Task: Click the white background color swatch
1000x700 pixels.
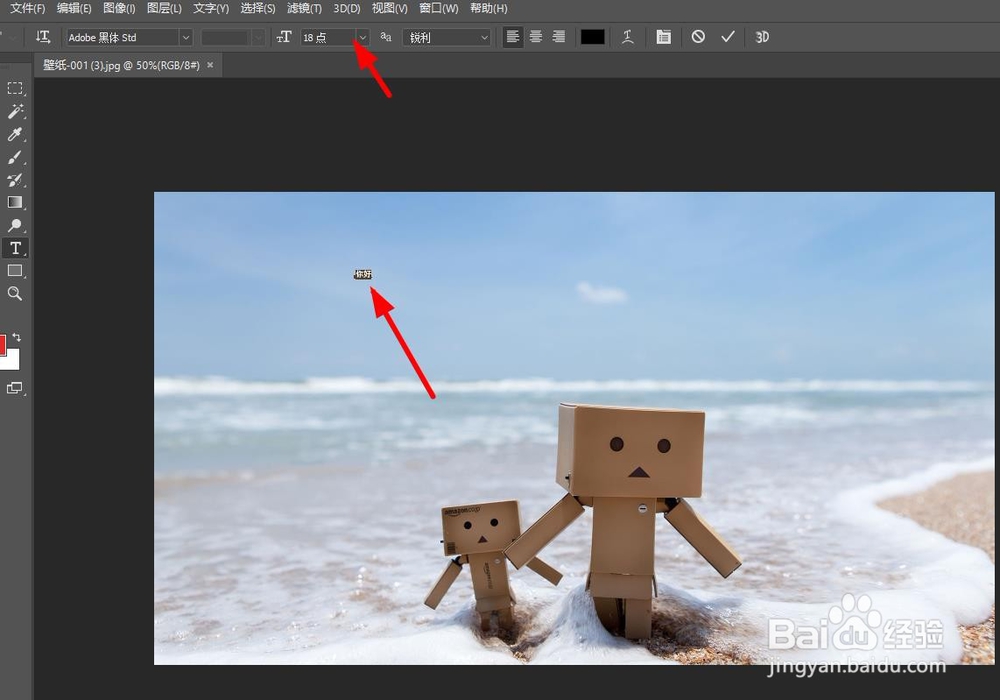Action: [12, 361]
